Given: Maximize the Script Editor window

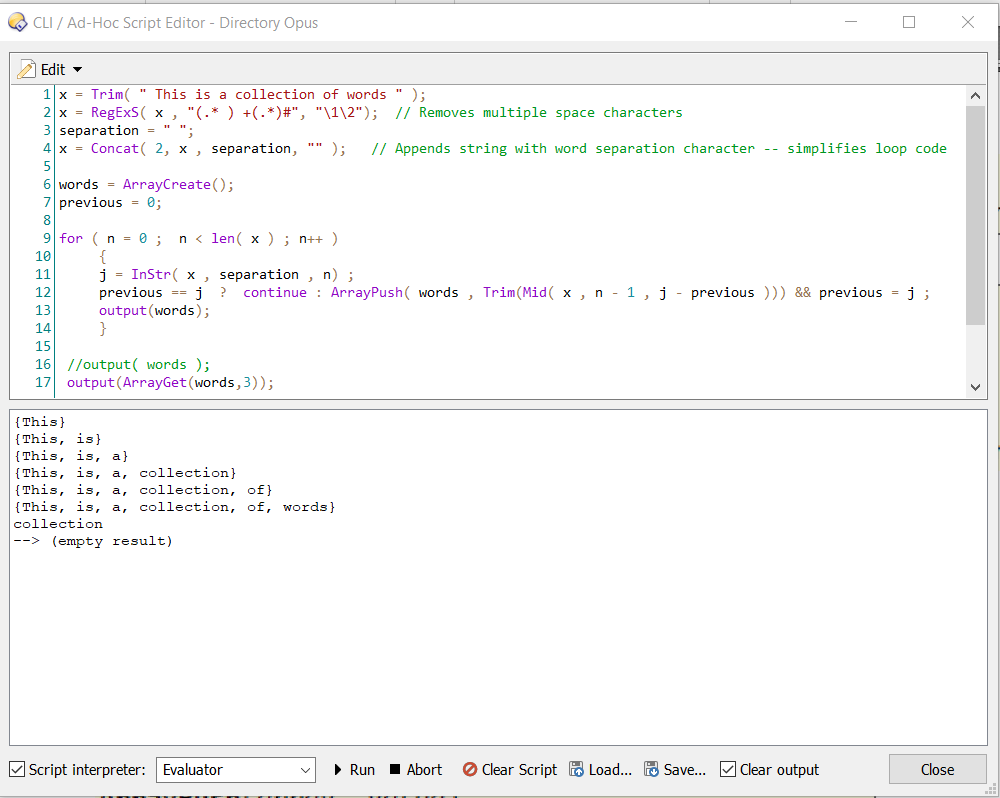Looking at the screenshot, I should (909, 22).
